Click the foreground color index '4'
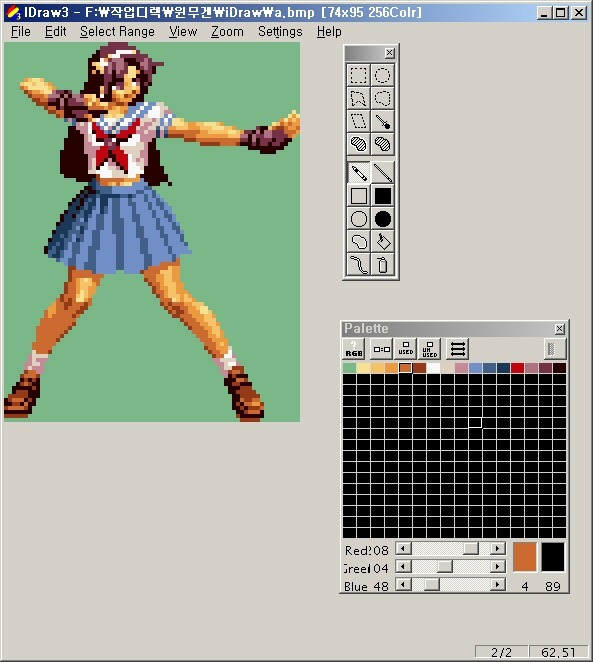Screen dimensions: 593x662 525,586
